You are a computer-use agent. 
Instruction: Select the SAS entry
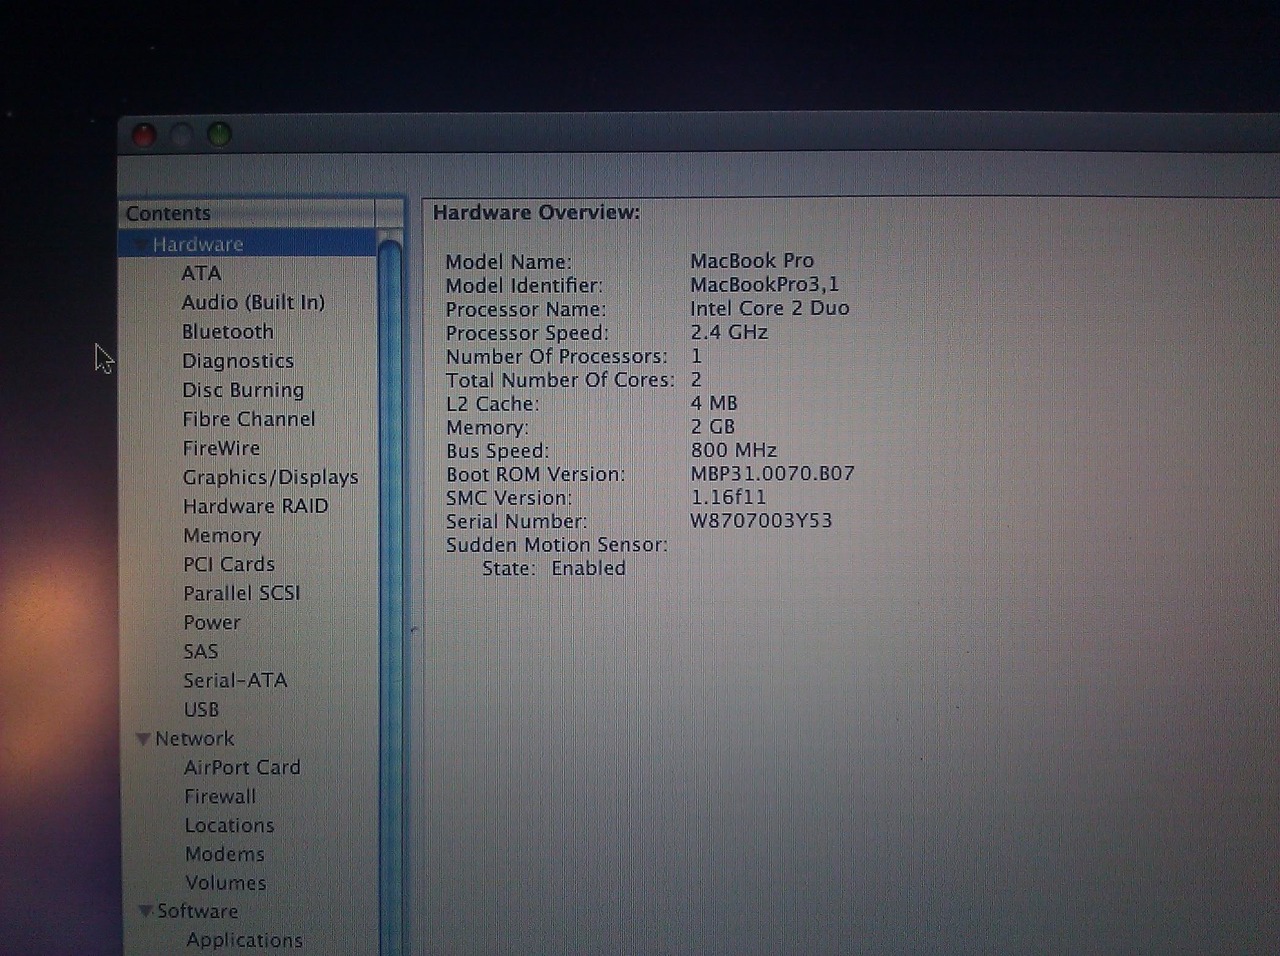coord(200,651)
